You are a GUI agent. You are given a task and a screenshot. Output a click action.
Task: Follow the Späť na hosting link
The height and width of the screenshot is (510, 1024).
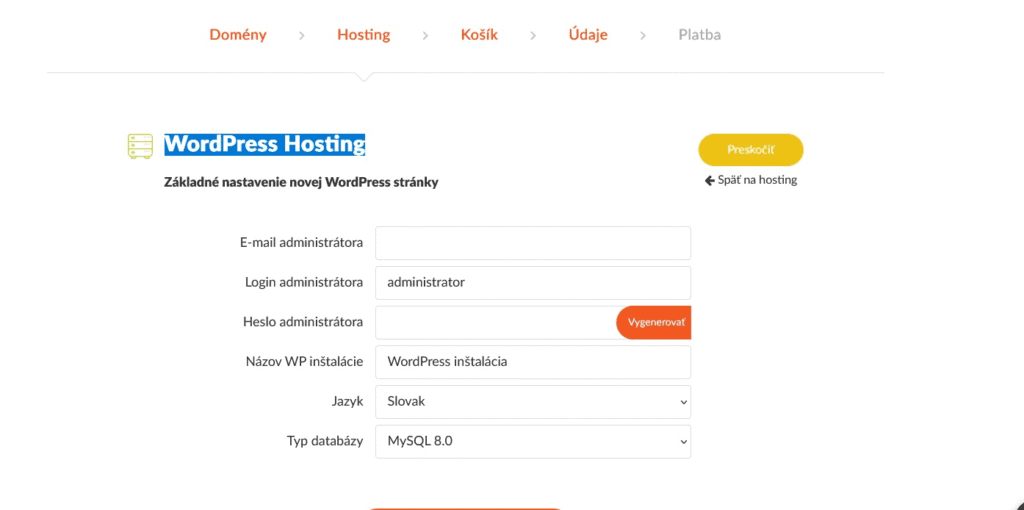pos(751,180)
